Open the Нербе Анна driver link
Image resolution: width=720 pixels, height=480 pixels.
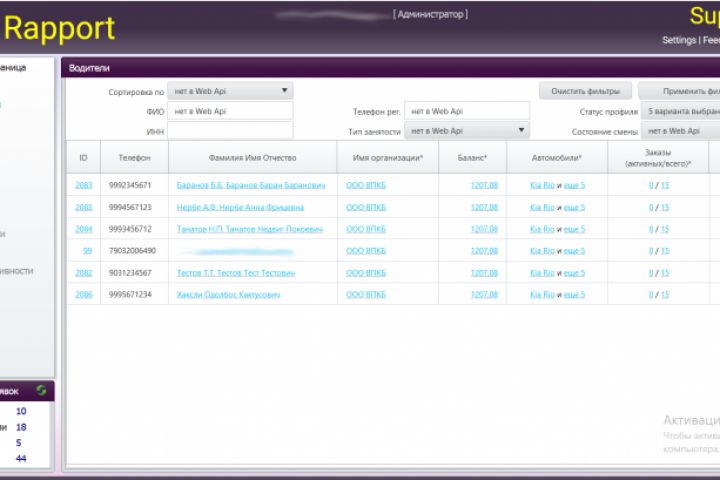pos(240,207)
